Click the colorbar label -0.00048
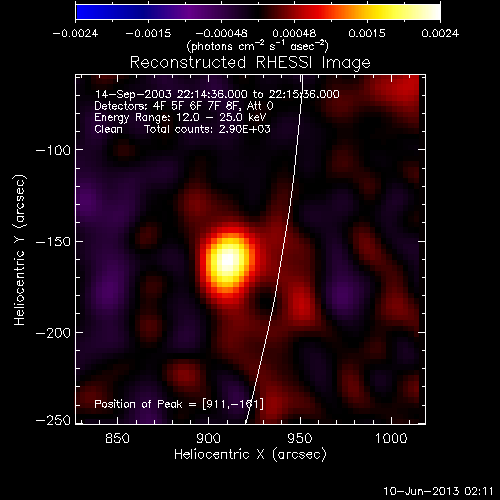 pyautogui.click(x=221, y=33)
